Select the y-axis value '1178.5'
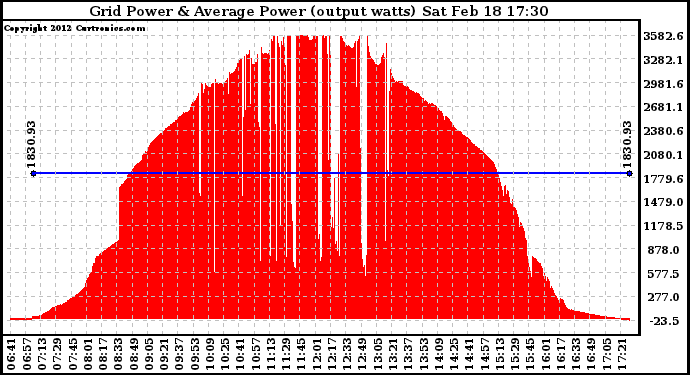 [x=663, y=226]
